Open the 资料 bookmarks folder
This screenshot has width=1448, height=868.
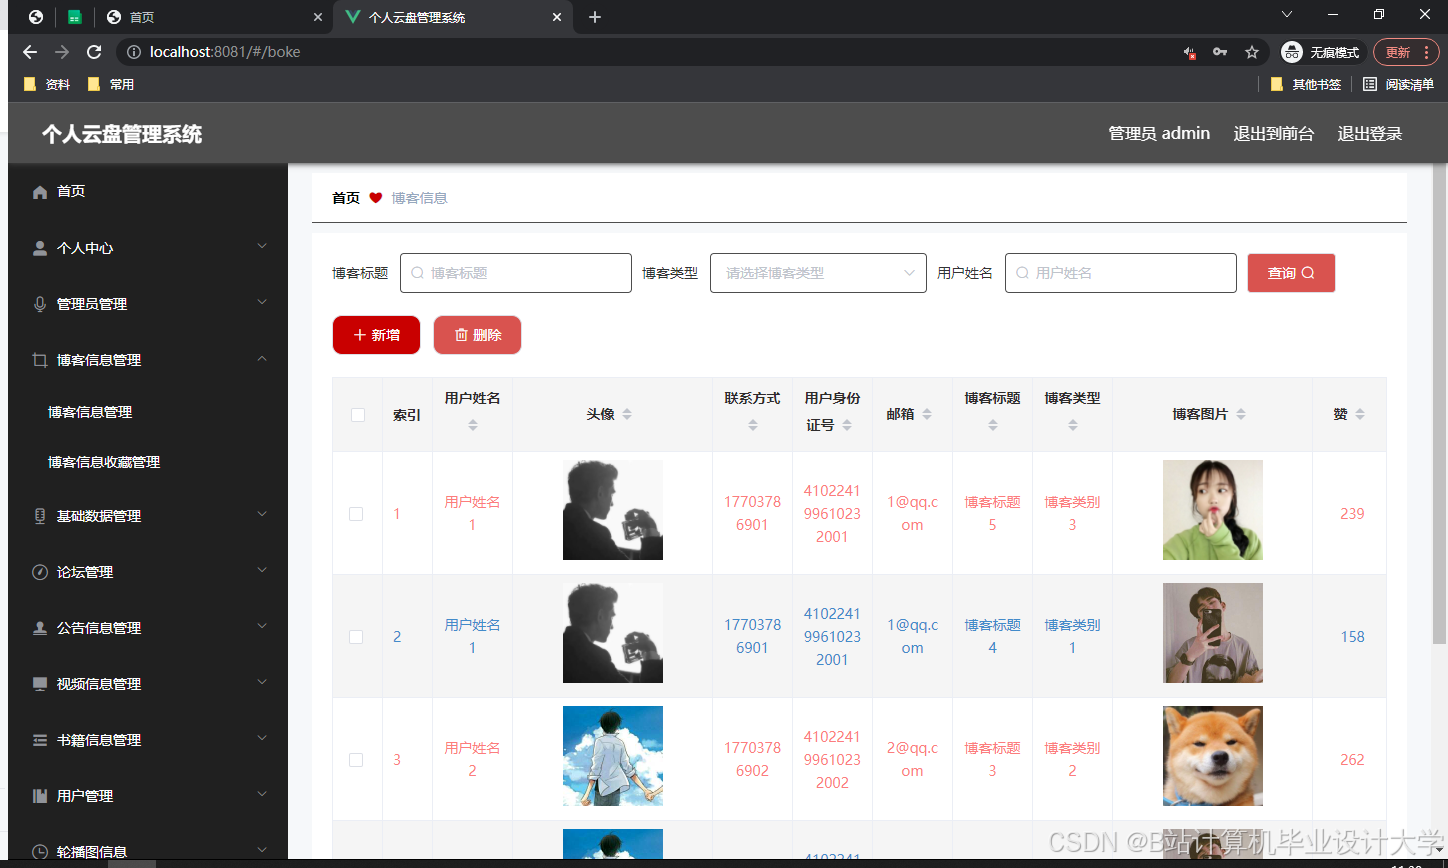click(x=47, y=85)
